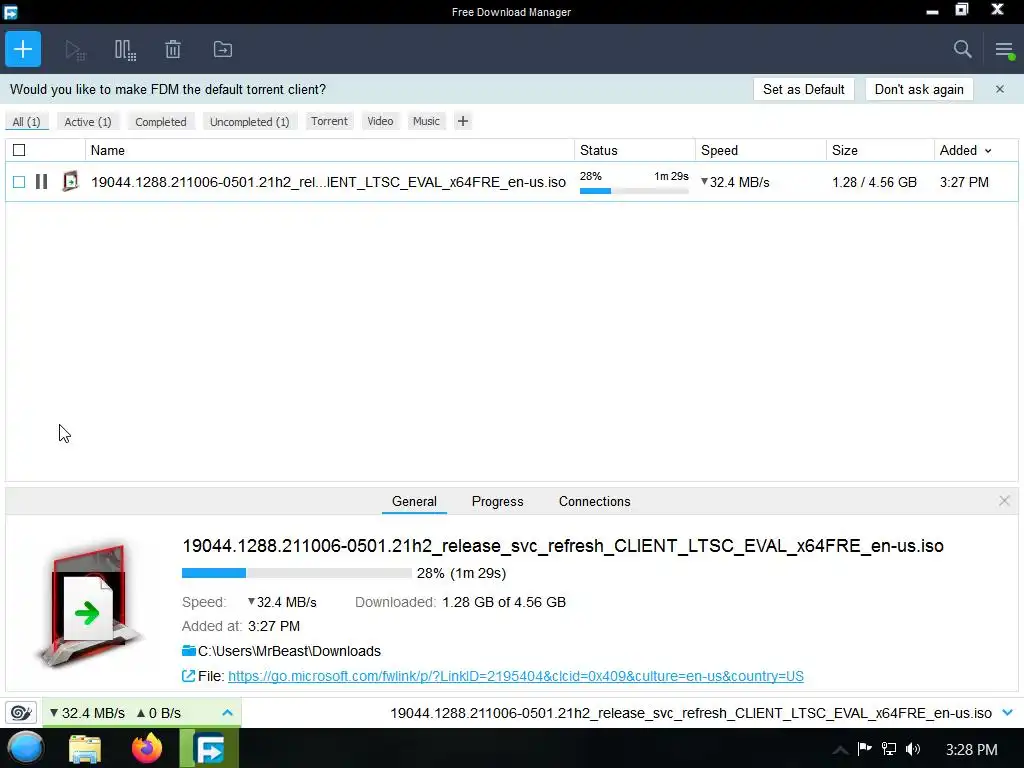Click the blue plus Add download button
1024x768 pixels.
pyautogui.click(x=23, y=49)
